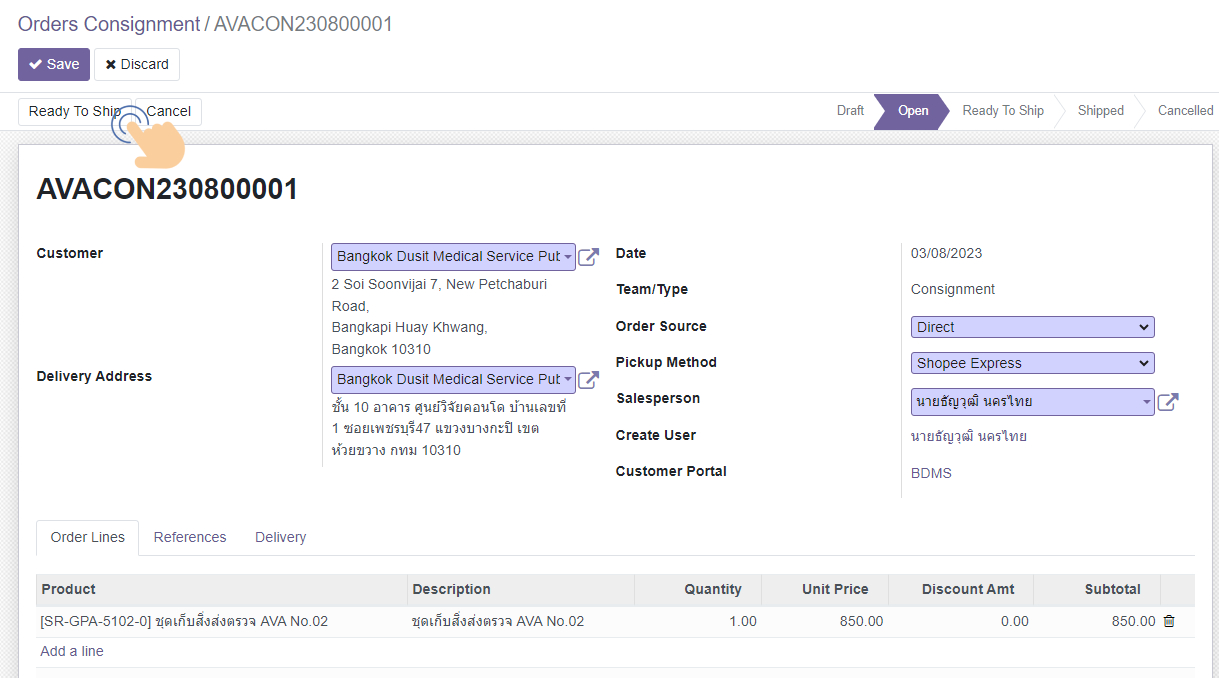Open the Pickup Method dropdown
The height and width of the screenshot is (678, 1219).
1032,363
